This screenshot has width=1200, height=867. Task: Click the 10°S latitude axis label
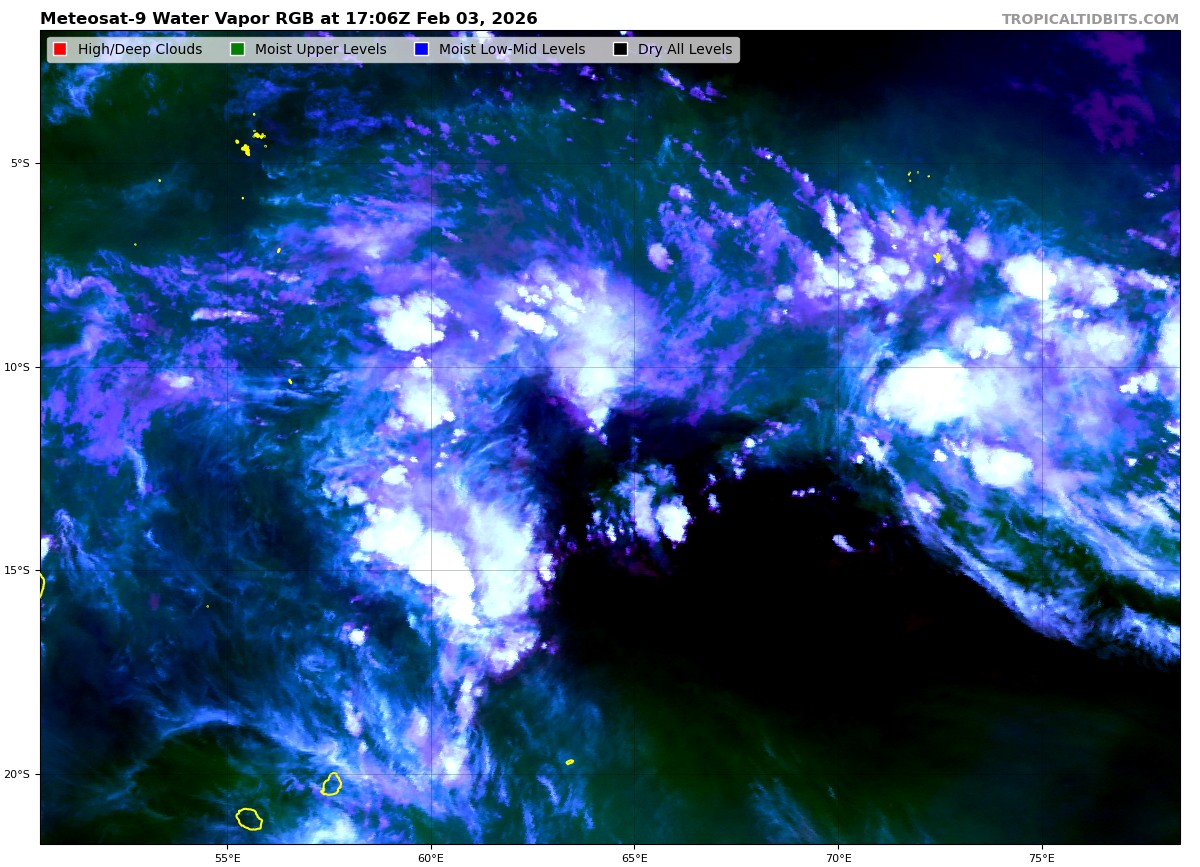pos(20,367)
